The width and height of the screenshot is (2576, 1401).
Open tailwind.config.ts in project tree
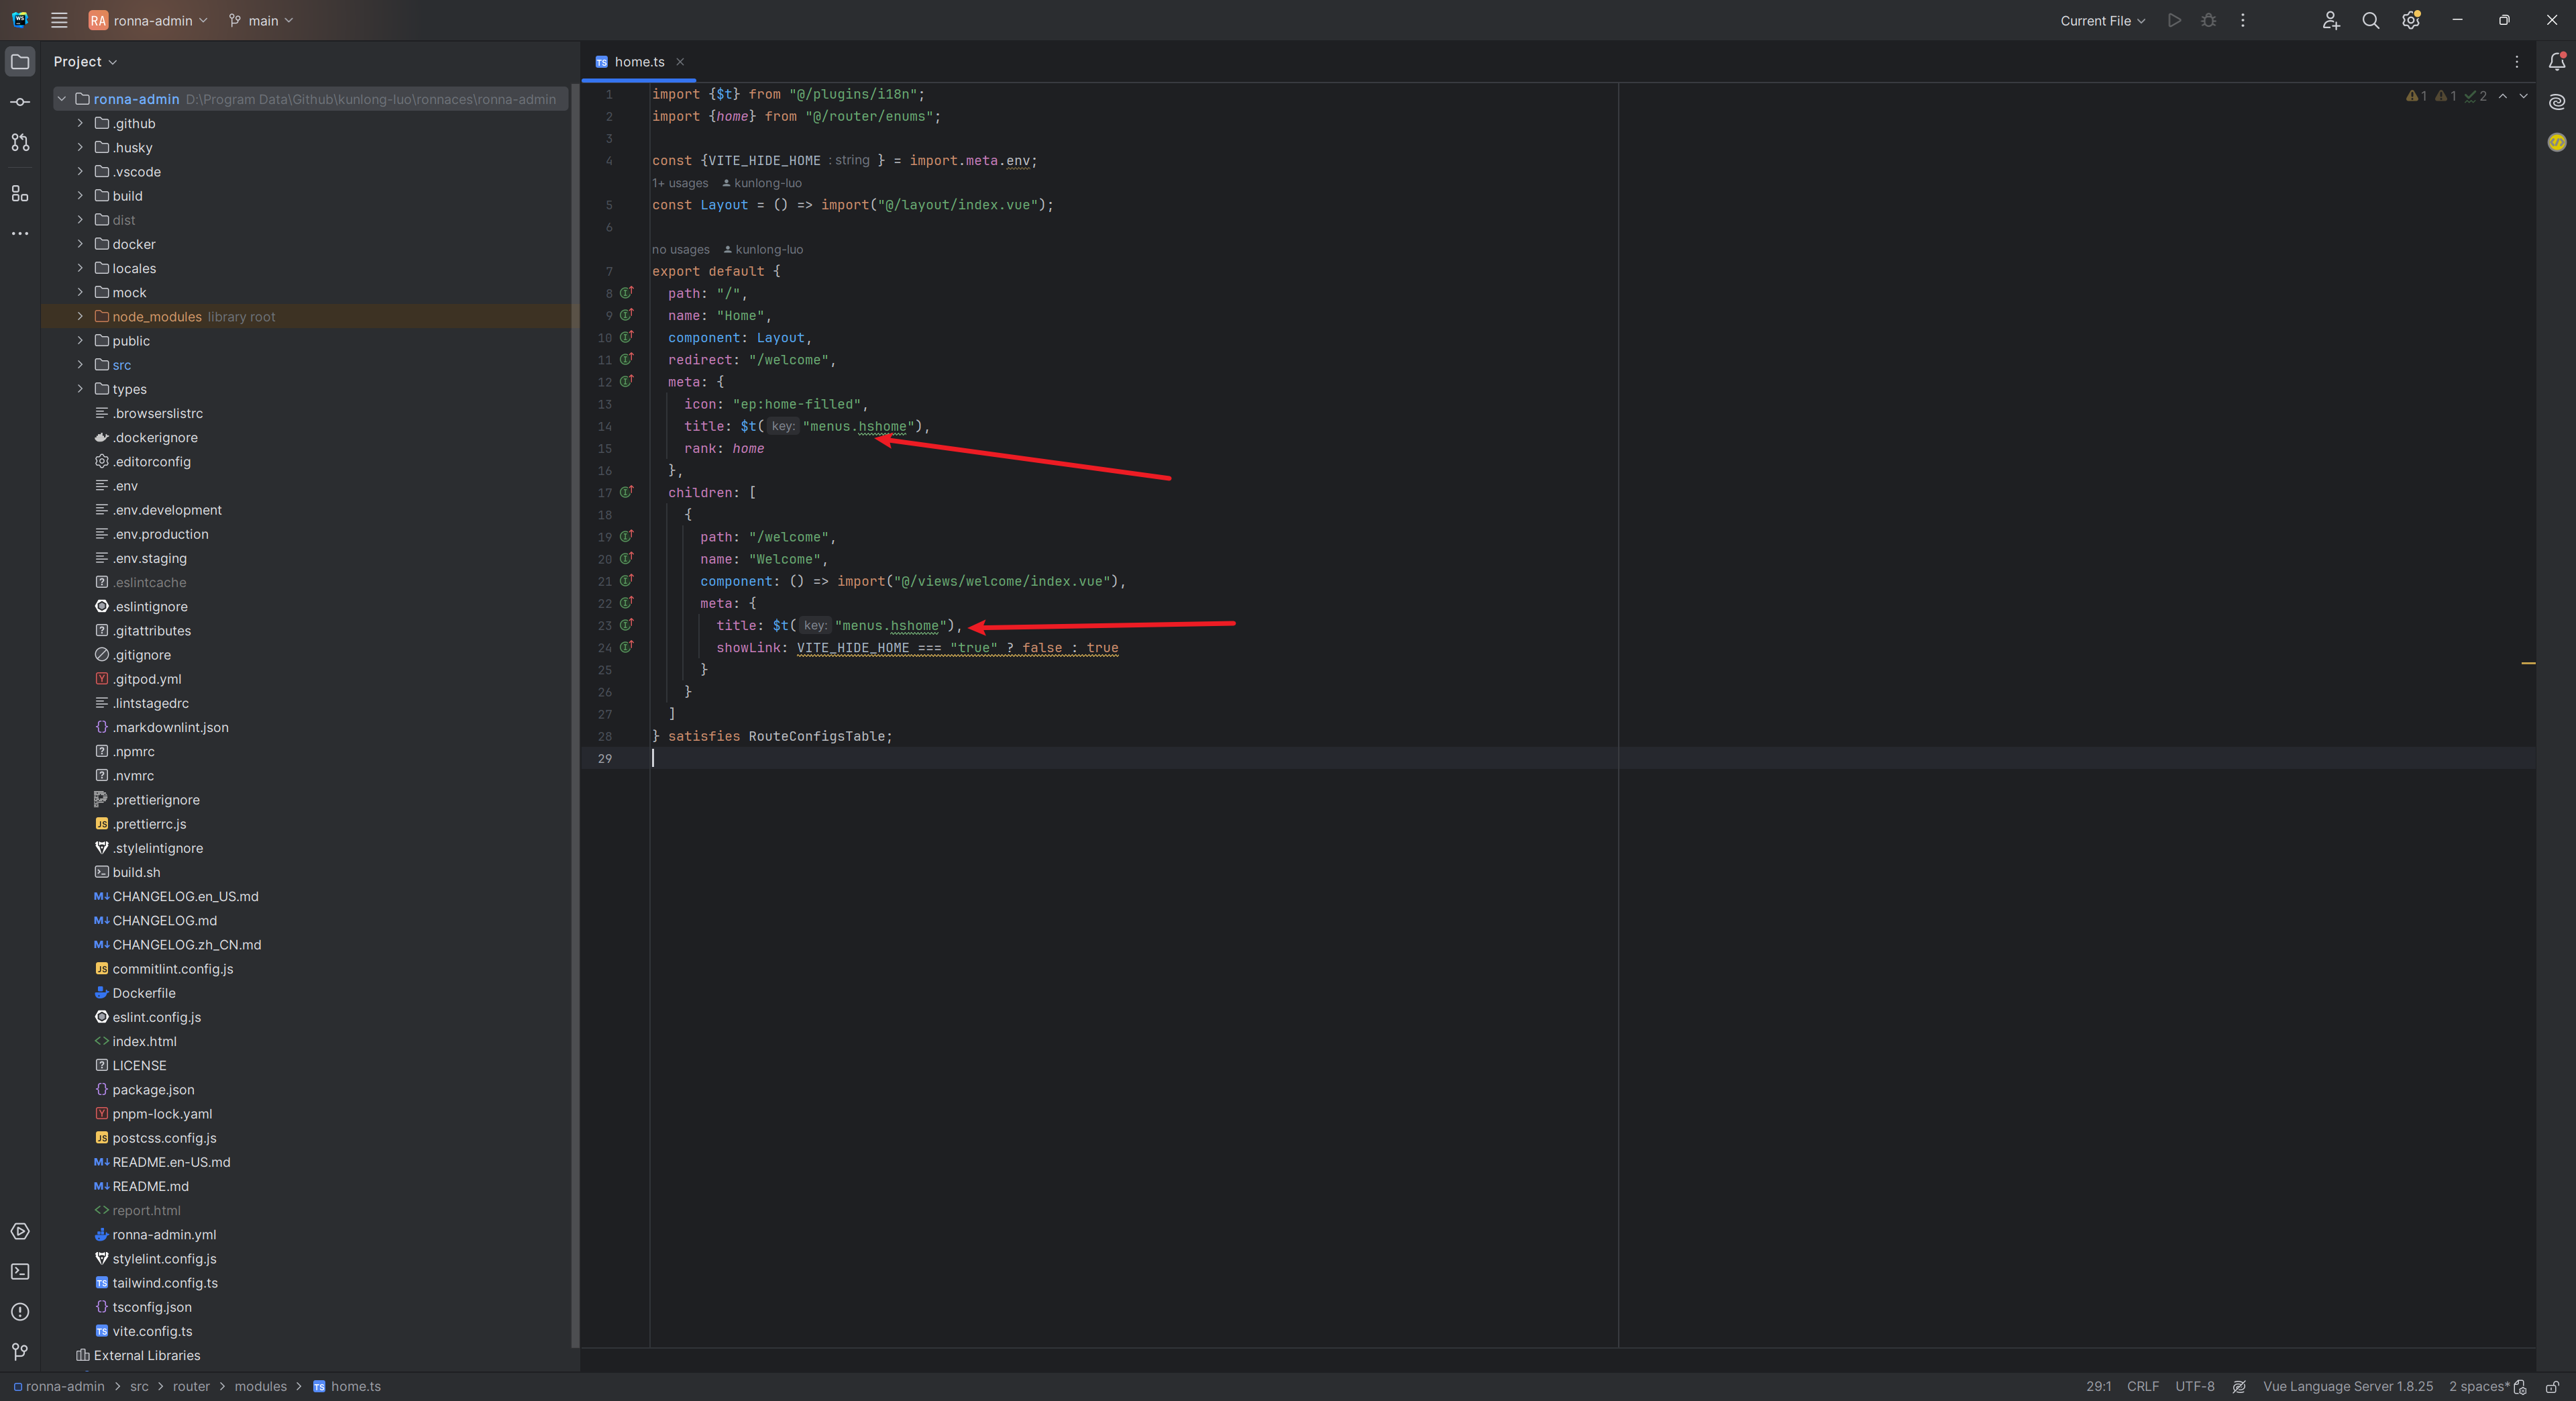[165, 1283]
